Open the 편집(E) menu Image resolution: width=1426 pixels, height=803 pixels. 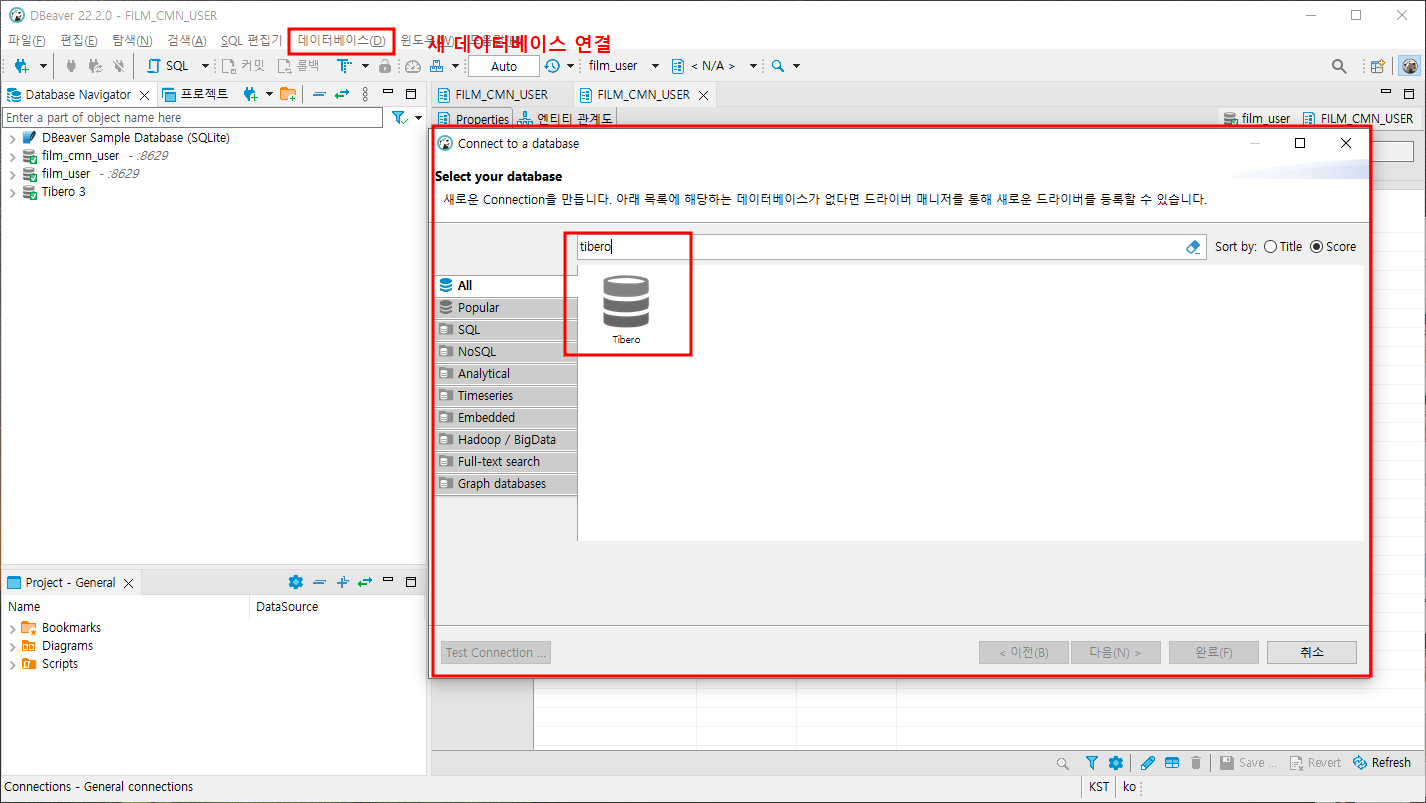[x=79, y=40]
